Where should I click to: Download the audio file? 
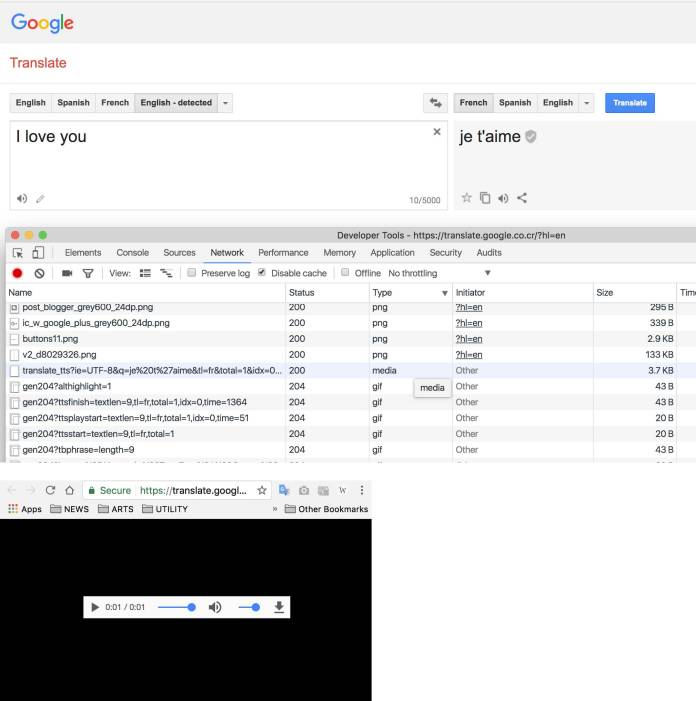tap(279, 607)
